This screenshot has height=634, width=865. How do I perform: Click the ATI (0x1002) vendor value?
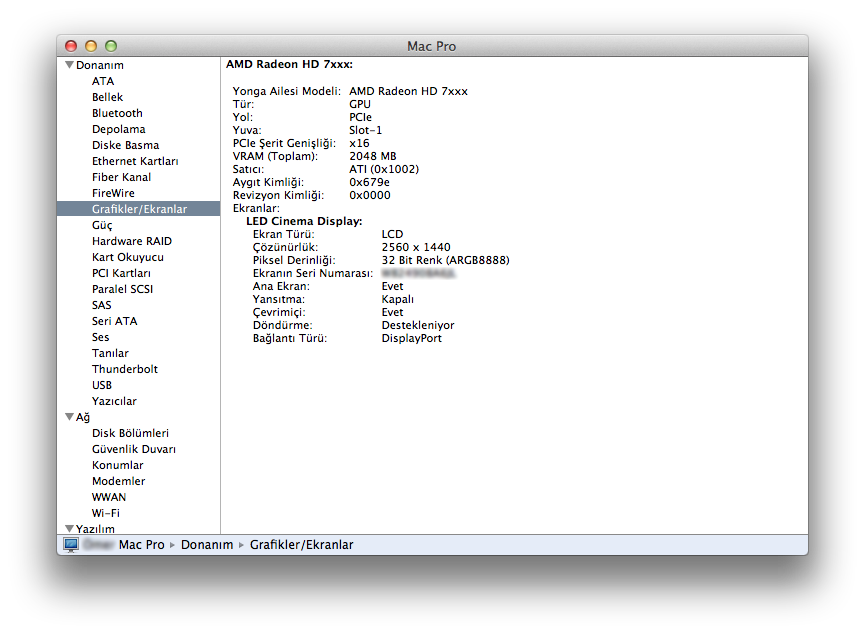(x=384, y=169)
